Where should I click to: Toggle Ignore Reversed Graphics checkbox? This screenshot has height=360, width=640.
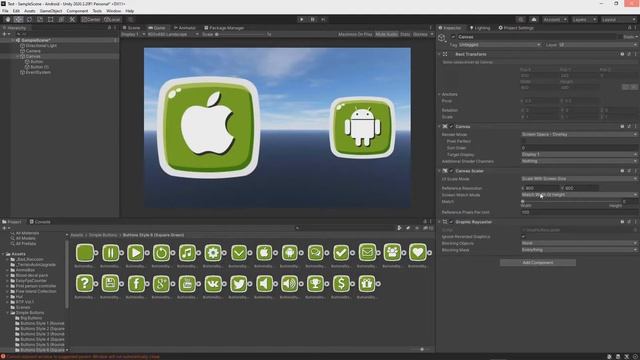pyautogui.click(x=523, y=236)
